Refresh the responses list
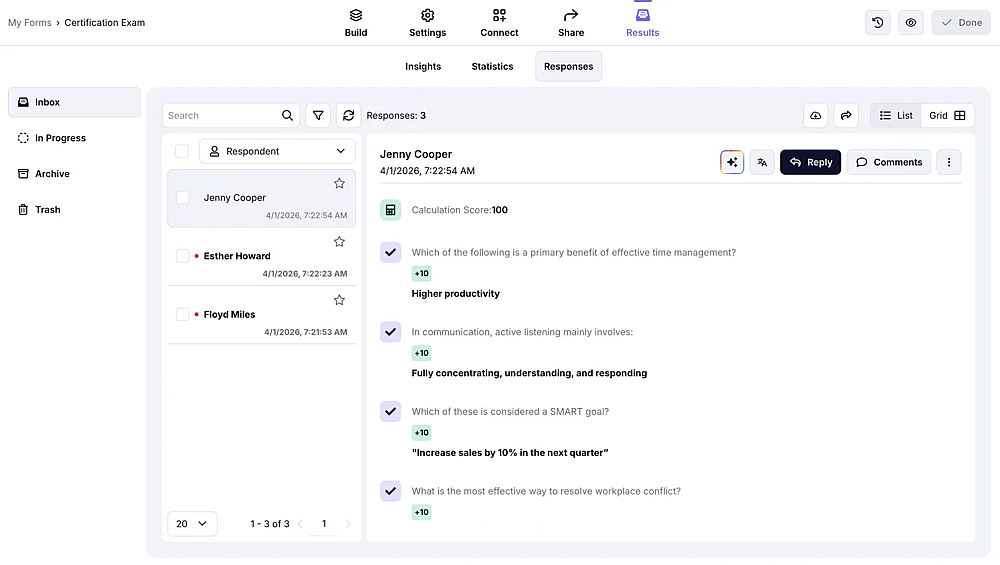This screenshot has height=565, width=1000. [x=348, y=115]
